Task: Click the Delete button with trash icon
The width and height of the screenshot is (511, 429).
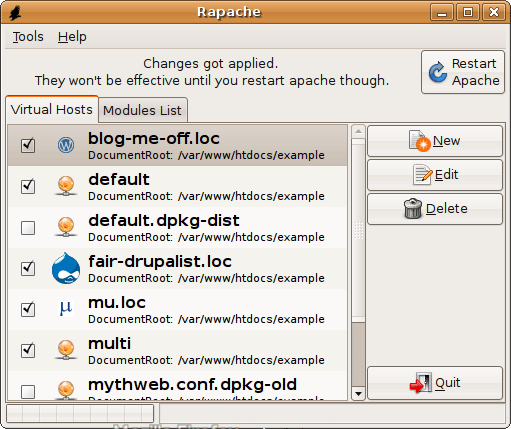Action: (435, 209)
